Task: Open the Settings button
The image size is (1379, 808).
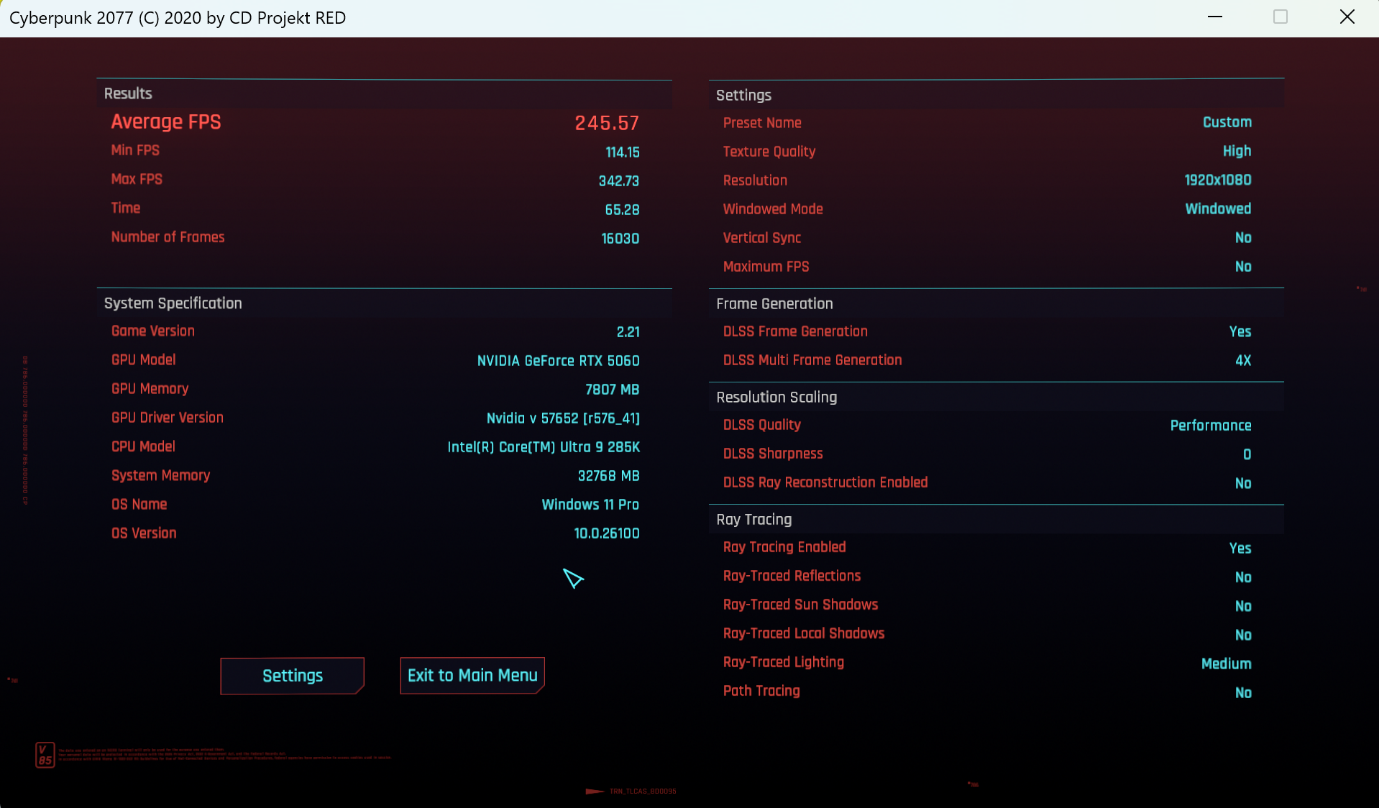Action: (292, 676)
